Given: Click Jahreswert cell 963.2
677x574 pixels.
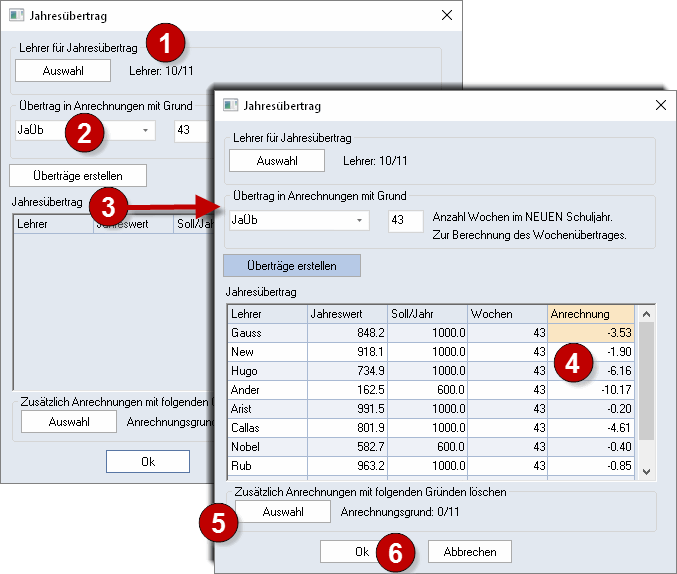Looking at the screenshot, I should point(347,466).
